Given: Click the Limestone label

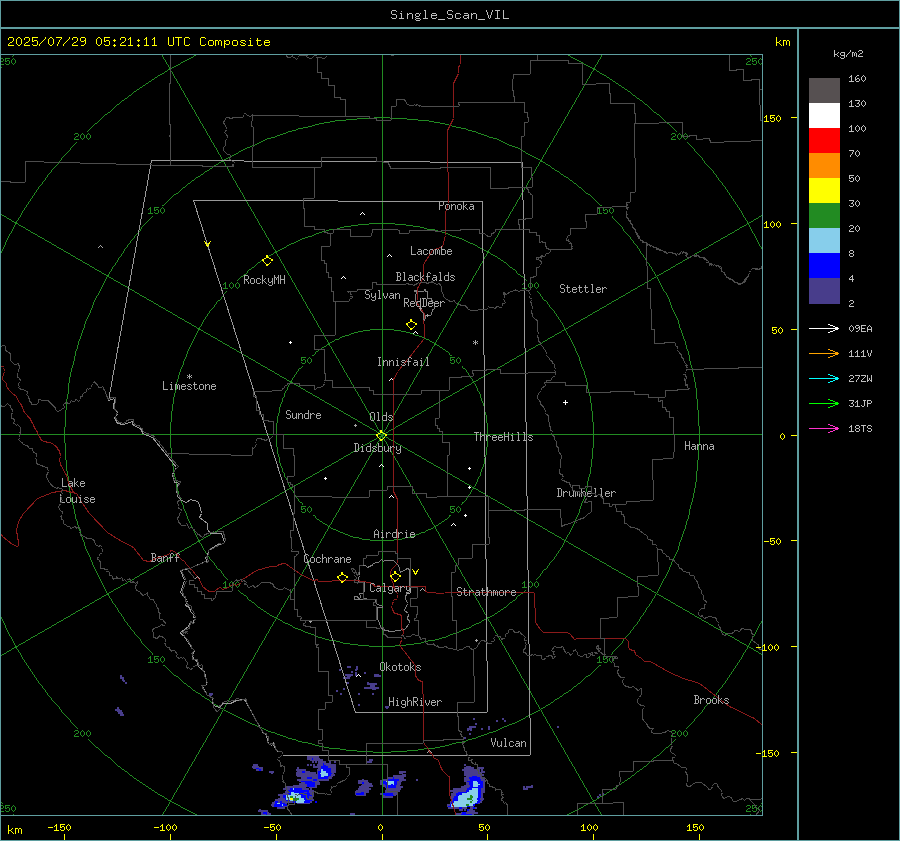Looking at the screenshot, I should (189, 386).
